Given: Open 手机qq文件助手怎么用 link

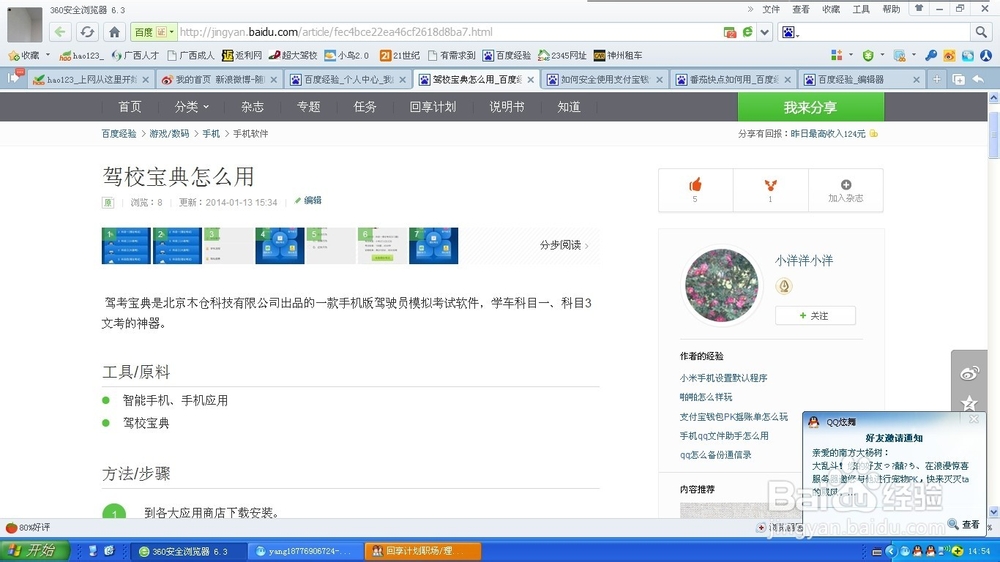Looking at the screenshot, I should (x=724, y=436).
